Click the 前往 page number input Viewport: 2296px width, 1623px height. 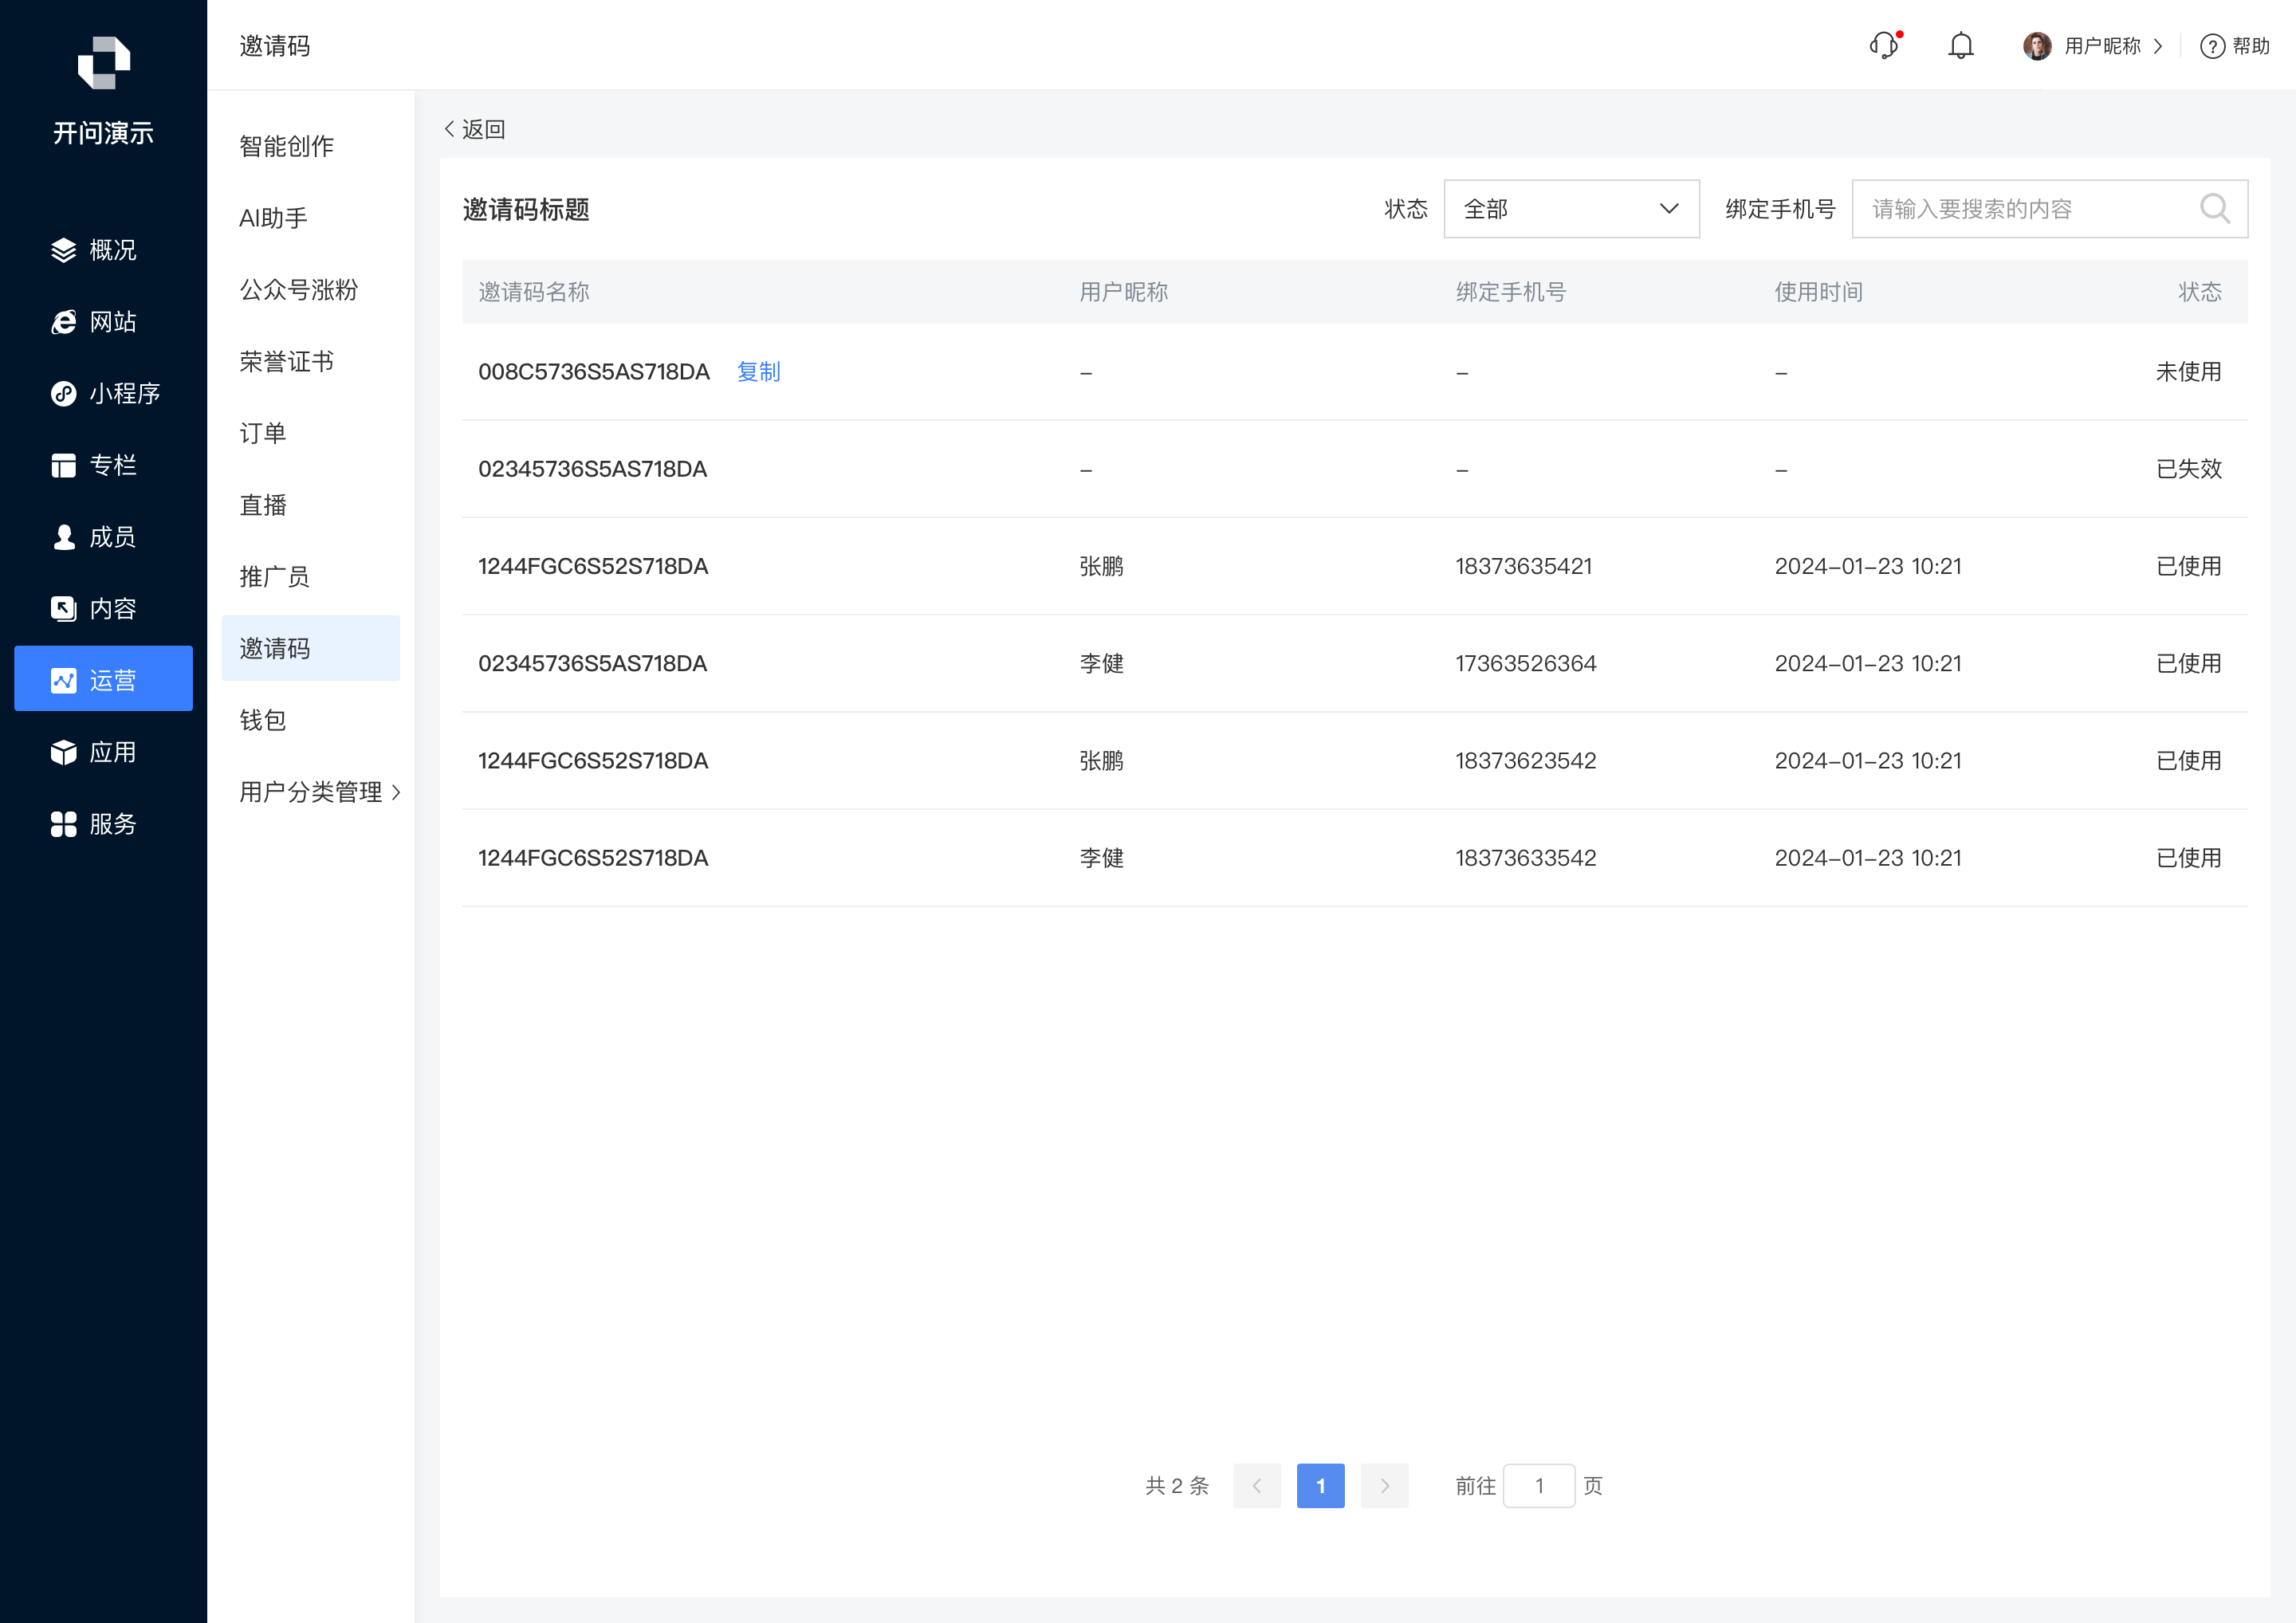point(1539,1486)
